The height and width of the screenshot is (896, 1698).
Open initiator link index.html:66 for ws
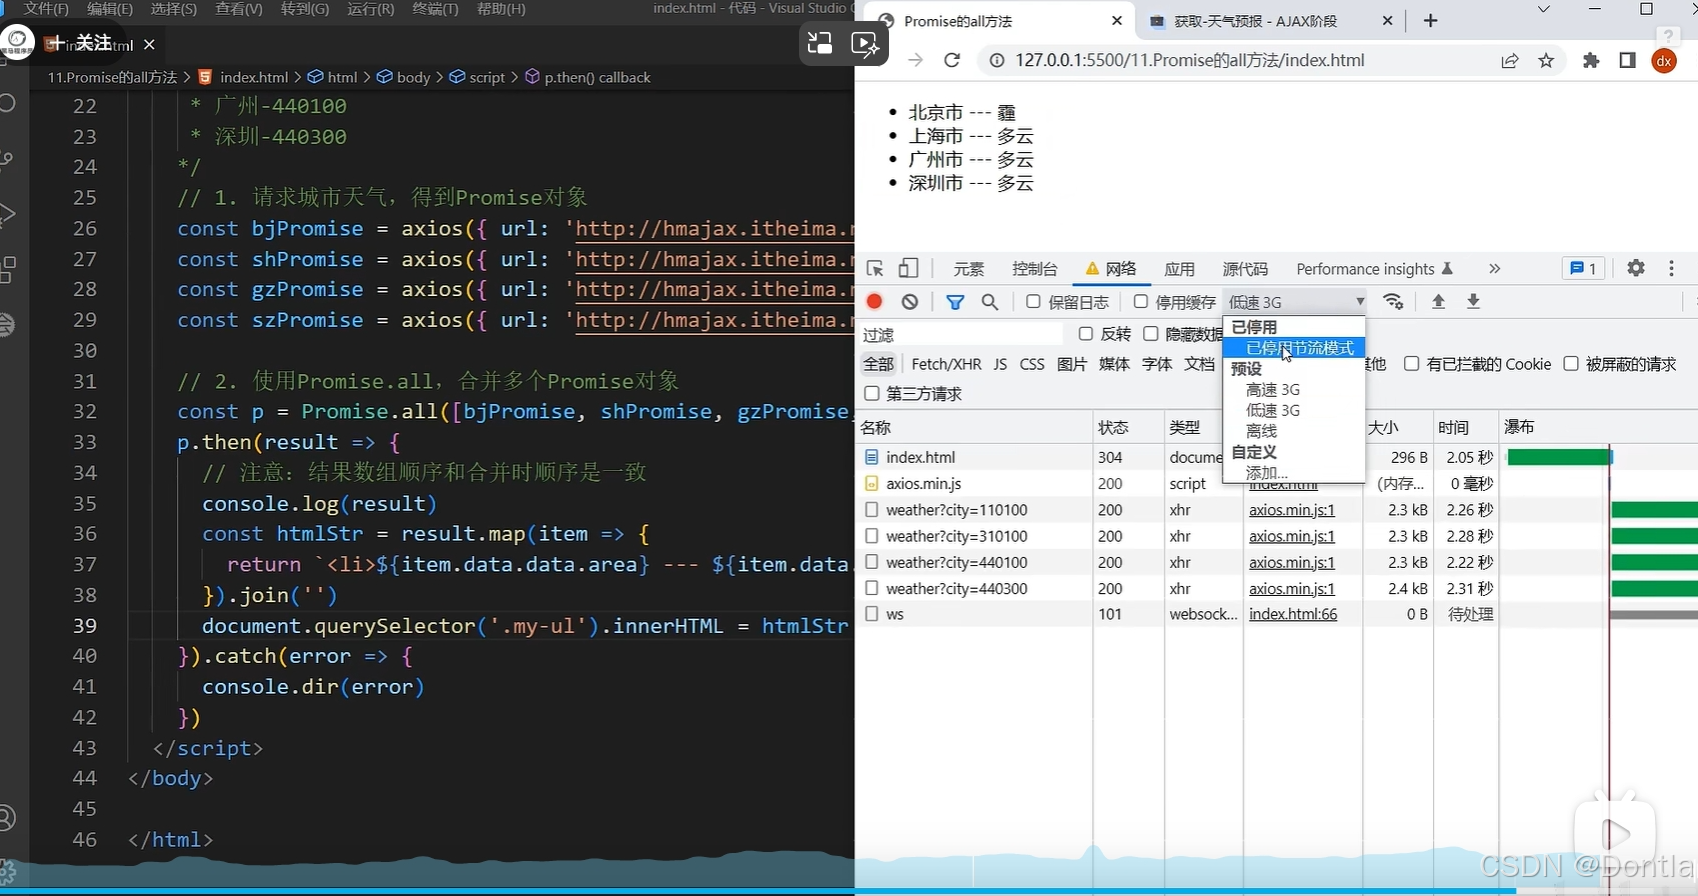(x=1293, y=614)
